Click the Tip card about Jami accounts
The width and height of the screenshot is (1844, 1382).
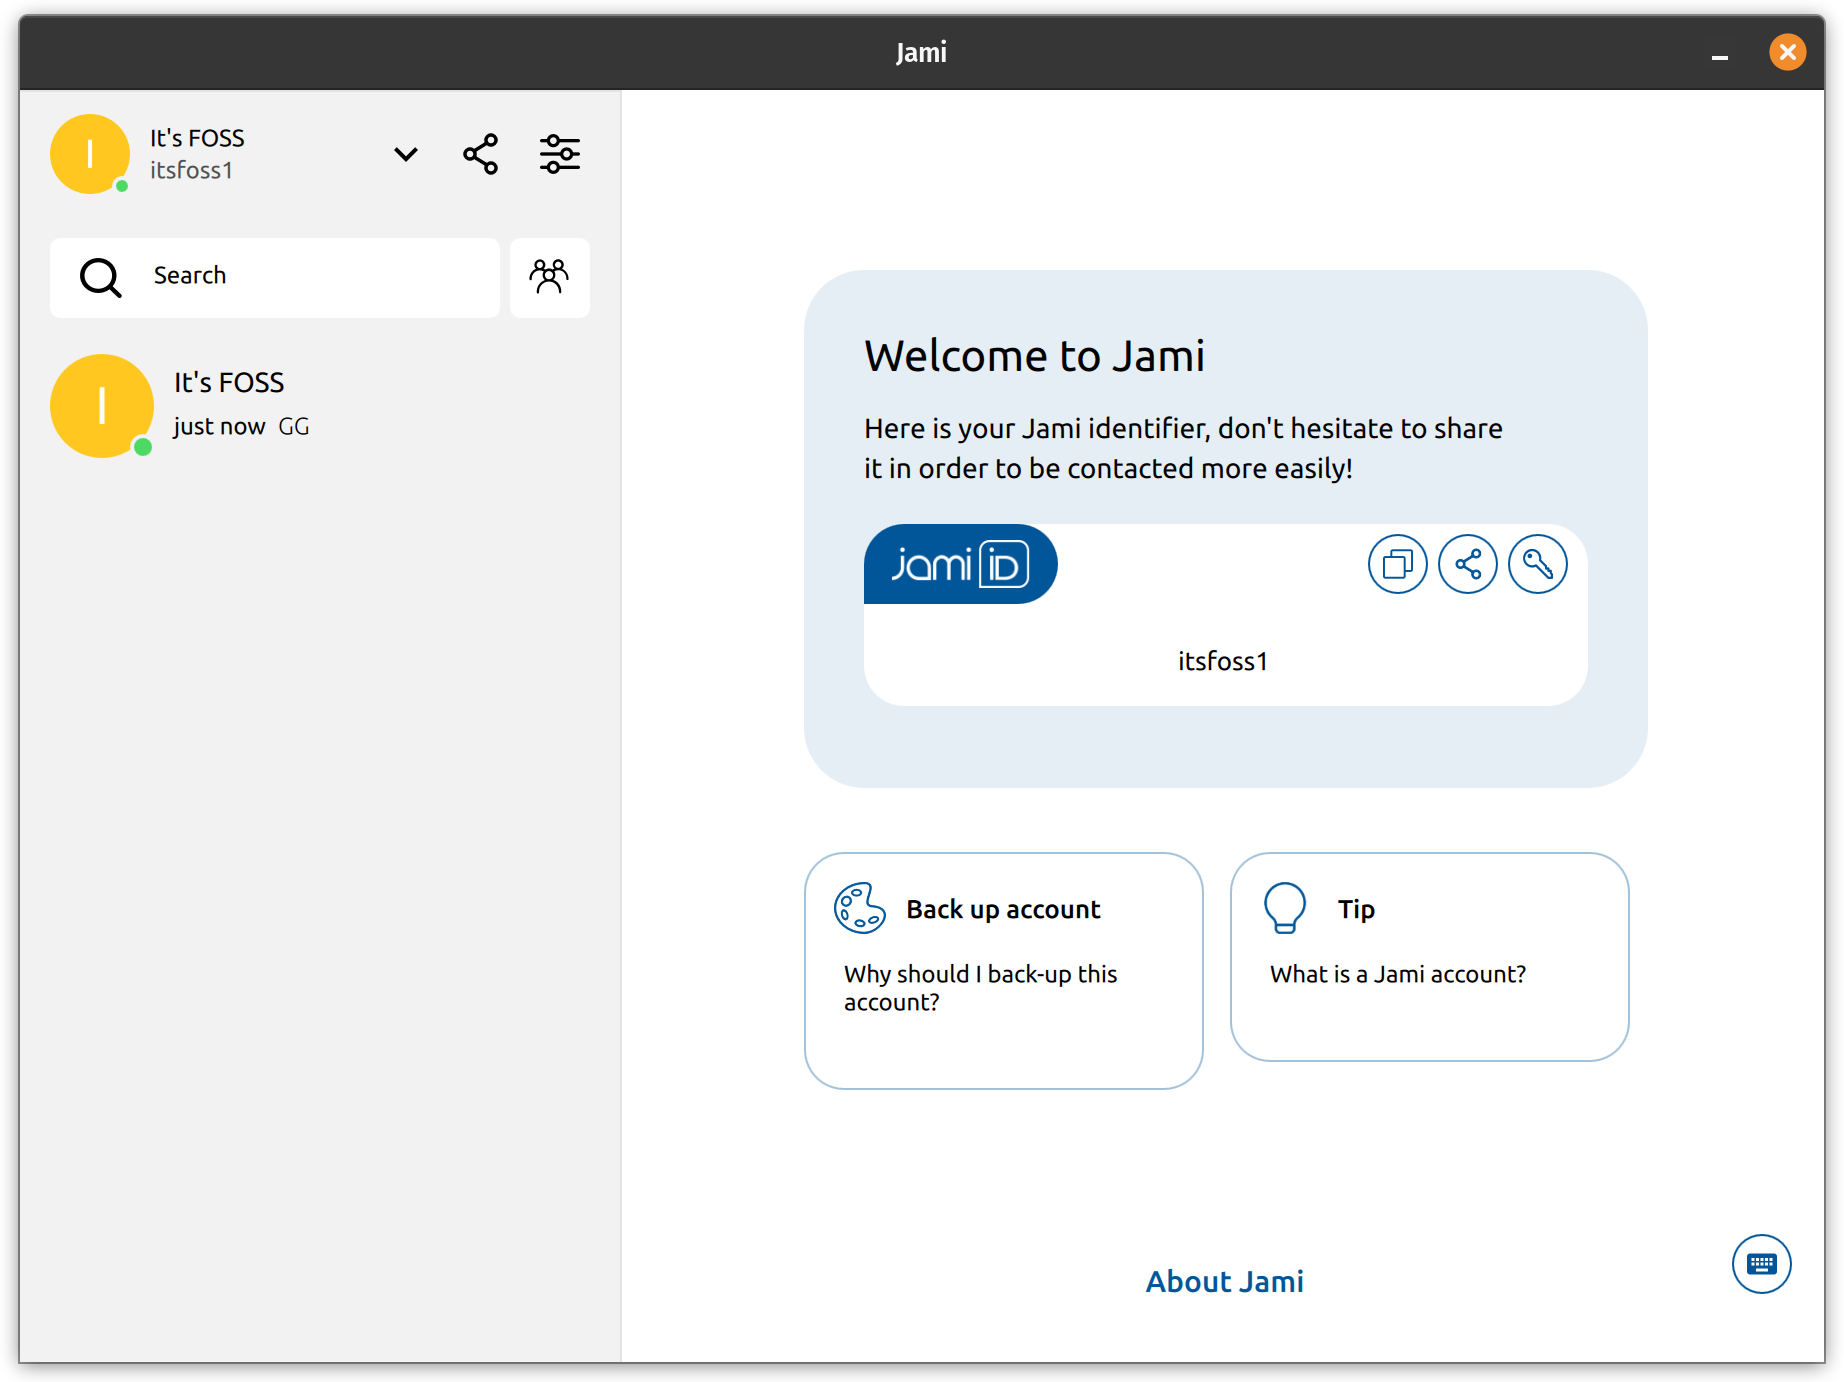click(x=1429, y=957)
